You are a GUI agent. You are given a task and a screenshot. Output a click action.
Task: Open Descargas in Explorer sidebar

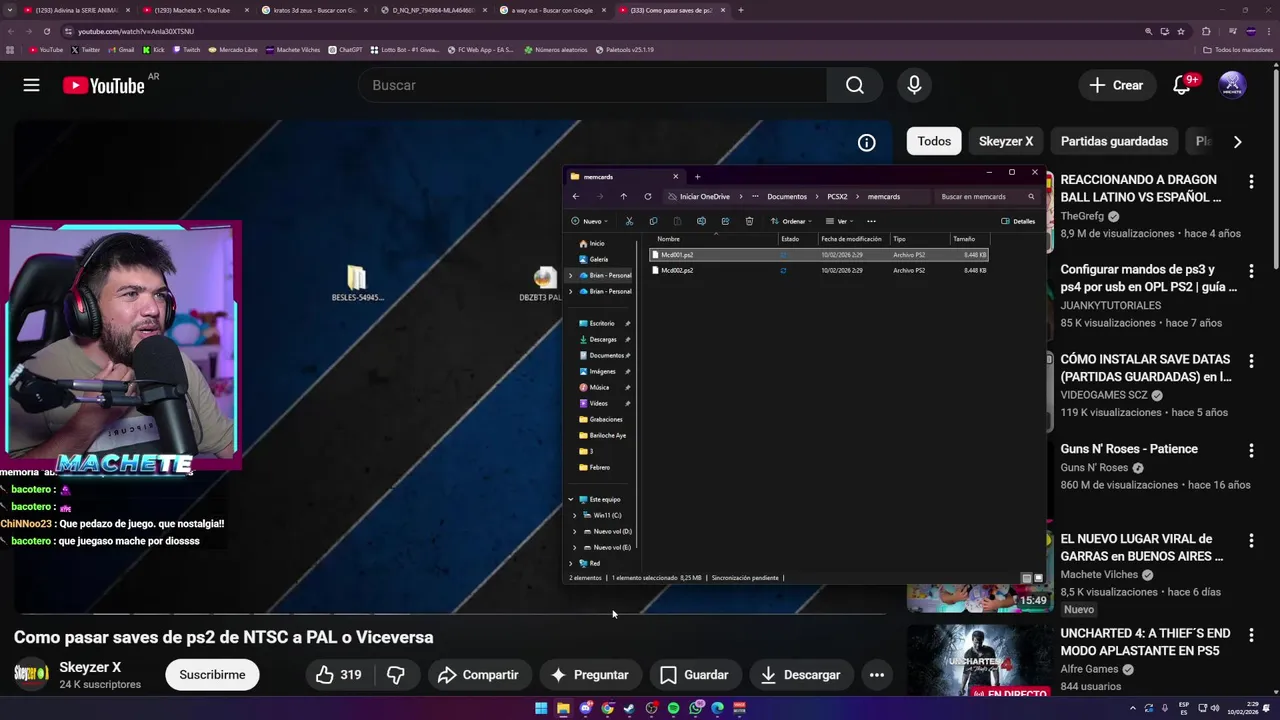pos(603,339)
